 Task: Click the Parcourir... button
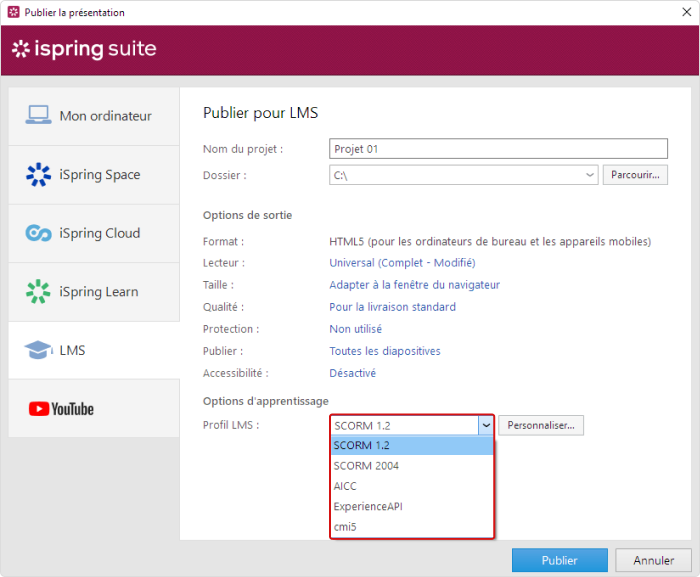point(635,175)
